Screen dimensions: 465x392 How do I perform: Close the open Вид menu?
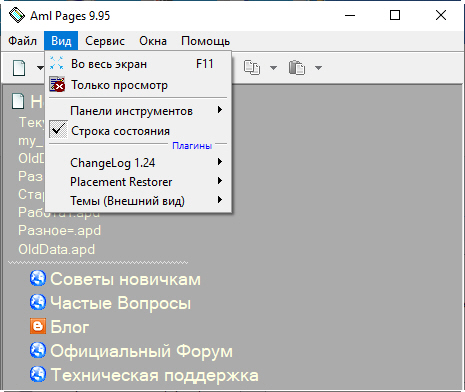(x=61, y=41)
